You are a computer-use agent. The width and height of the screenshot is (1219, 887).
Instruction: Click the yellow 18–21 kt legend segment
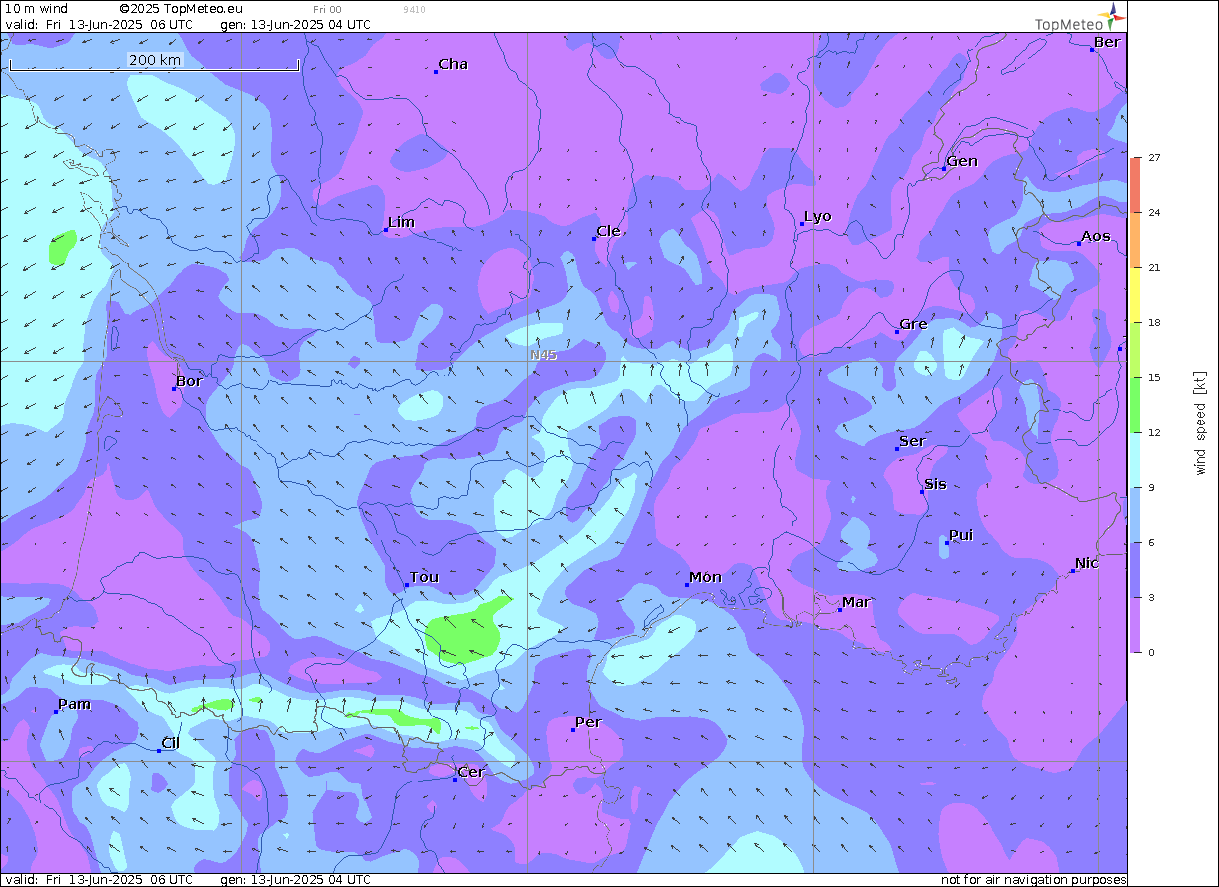(x=1134, y=294)
